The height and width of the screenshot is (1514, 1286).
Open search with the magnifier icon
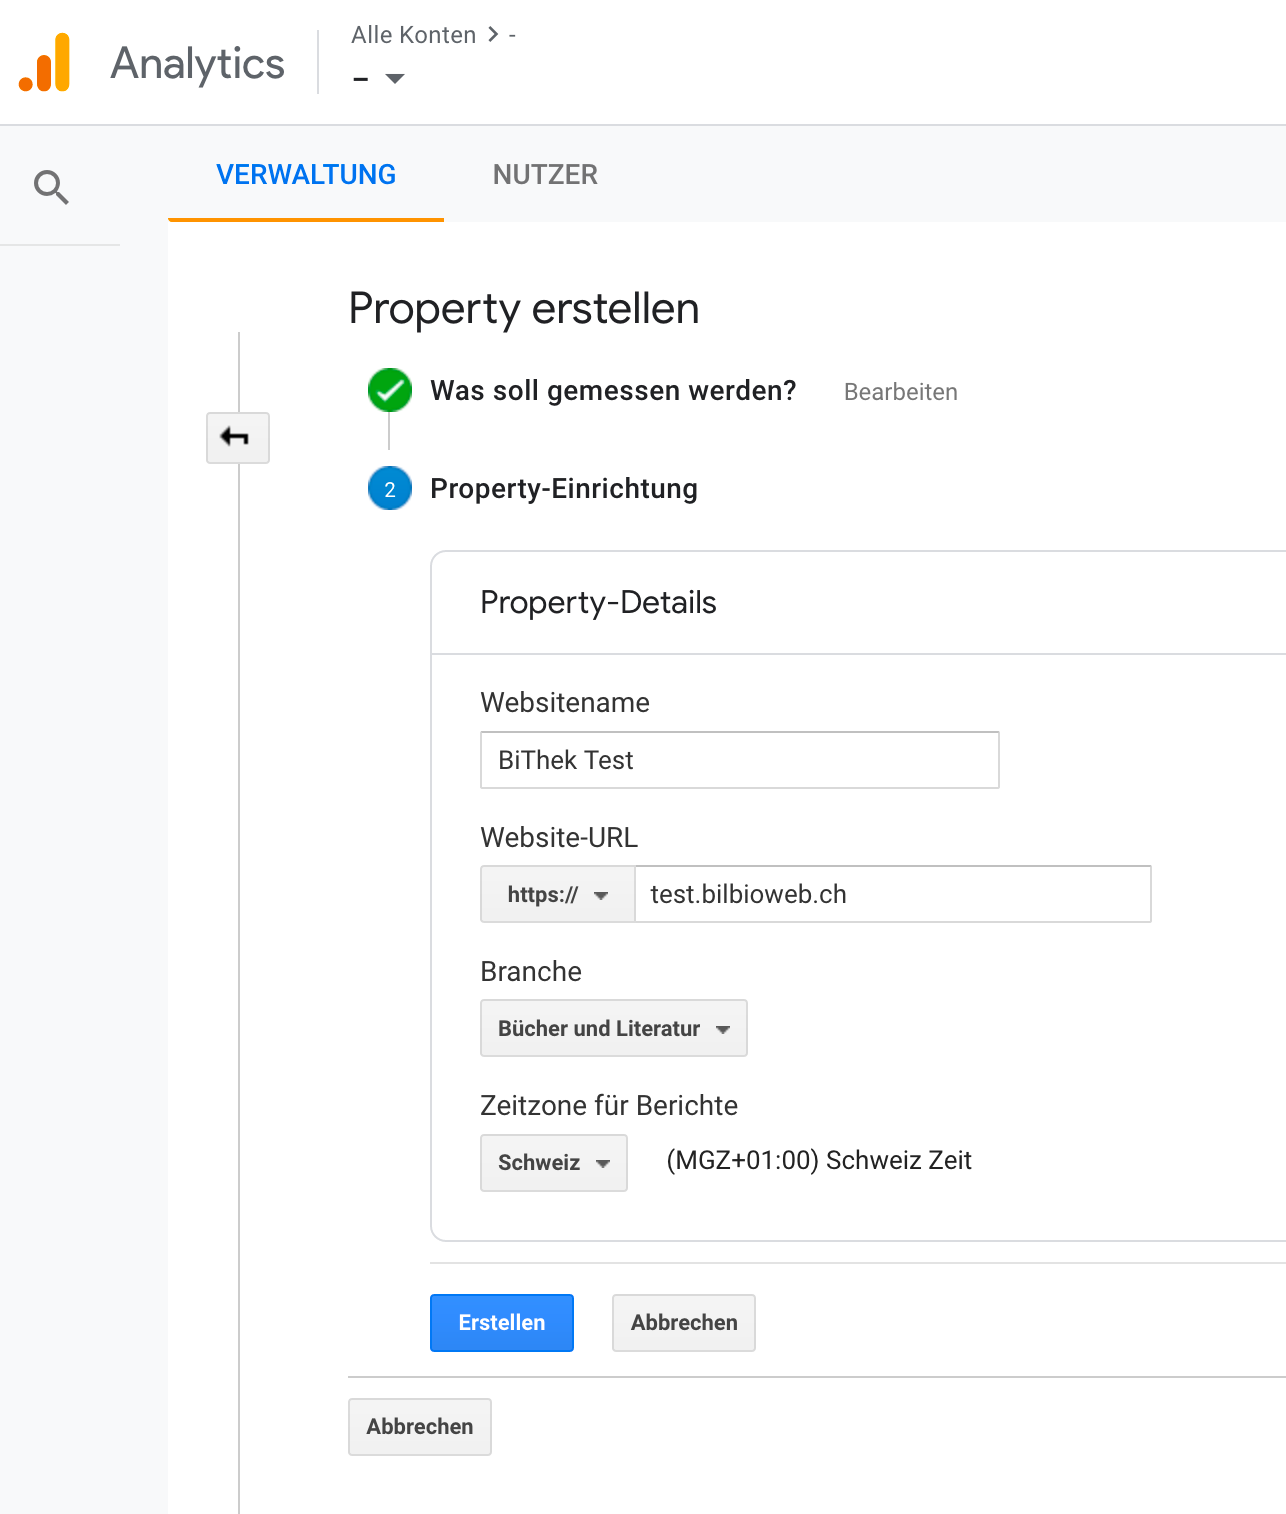coord(51,187)
